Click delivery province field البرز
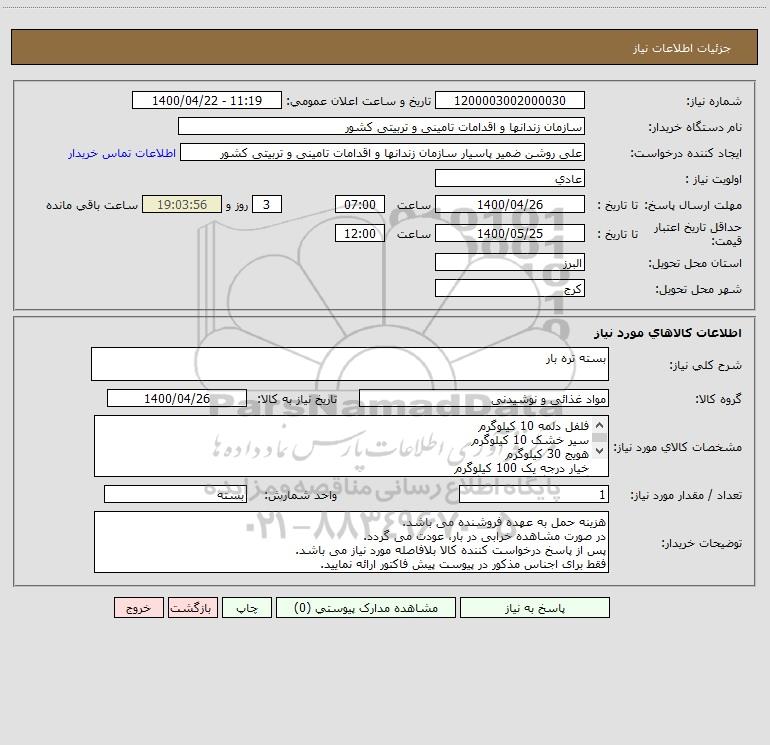Screen dimensions: 770x745 (x=510, y=262)
